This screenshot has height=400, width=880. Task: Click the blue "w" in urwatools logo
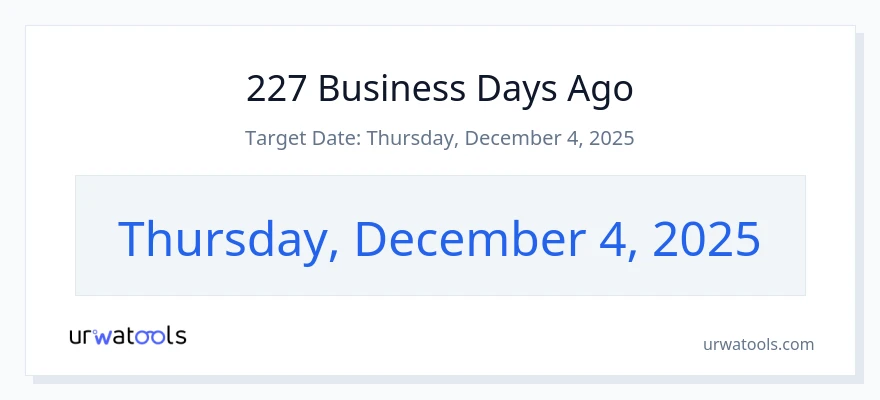coord(103,337)
